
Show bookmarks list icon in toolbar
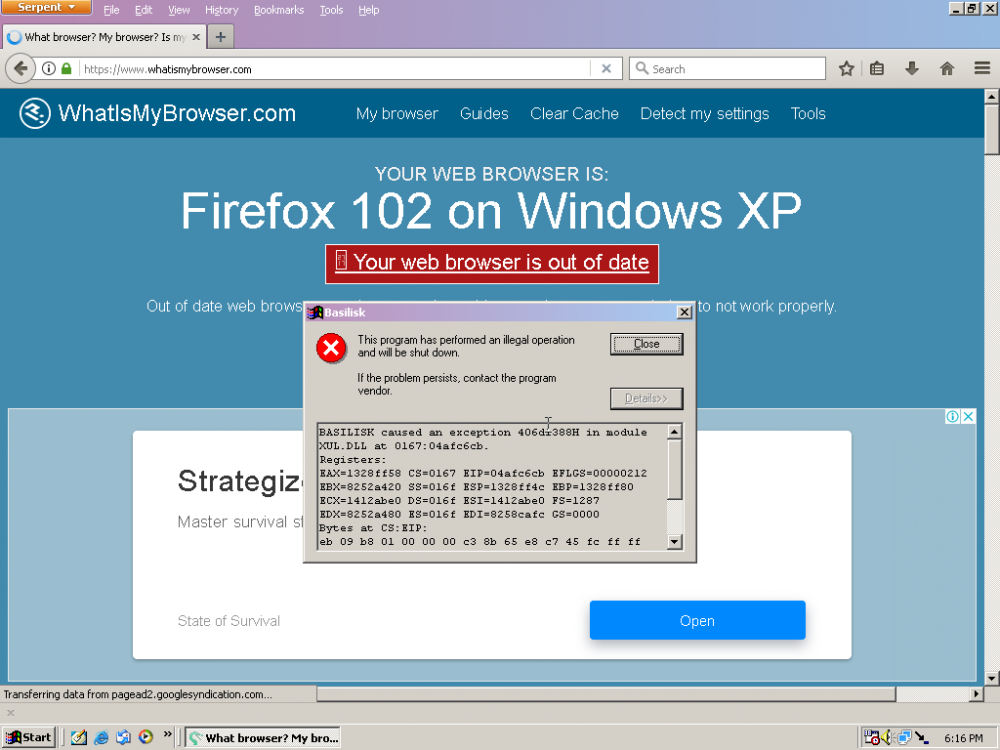877,69
